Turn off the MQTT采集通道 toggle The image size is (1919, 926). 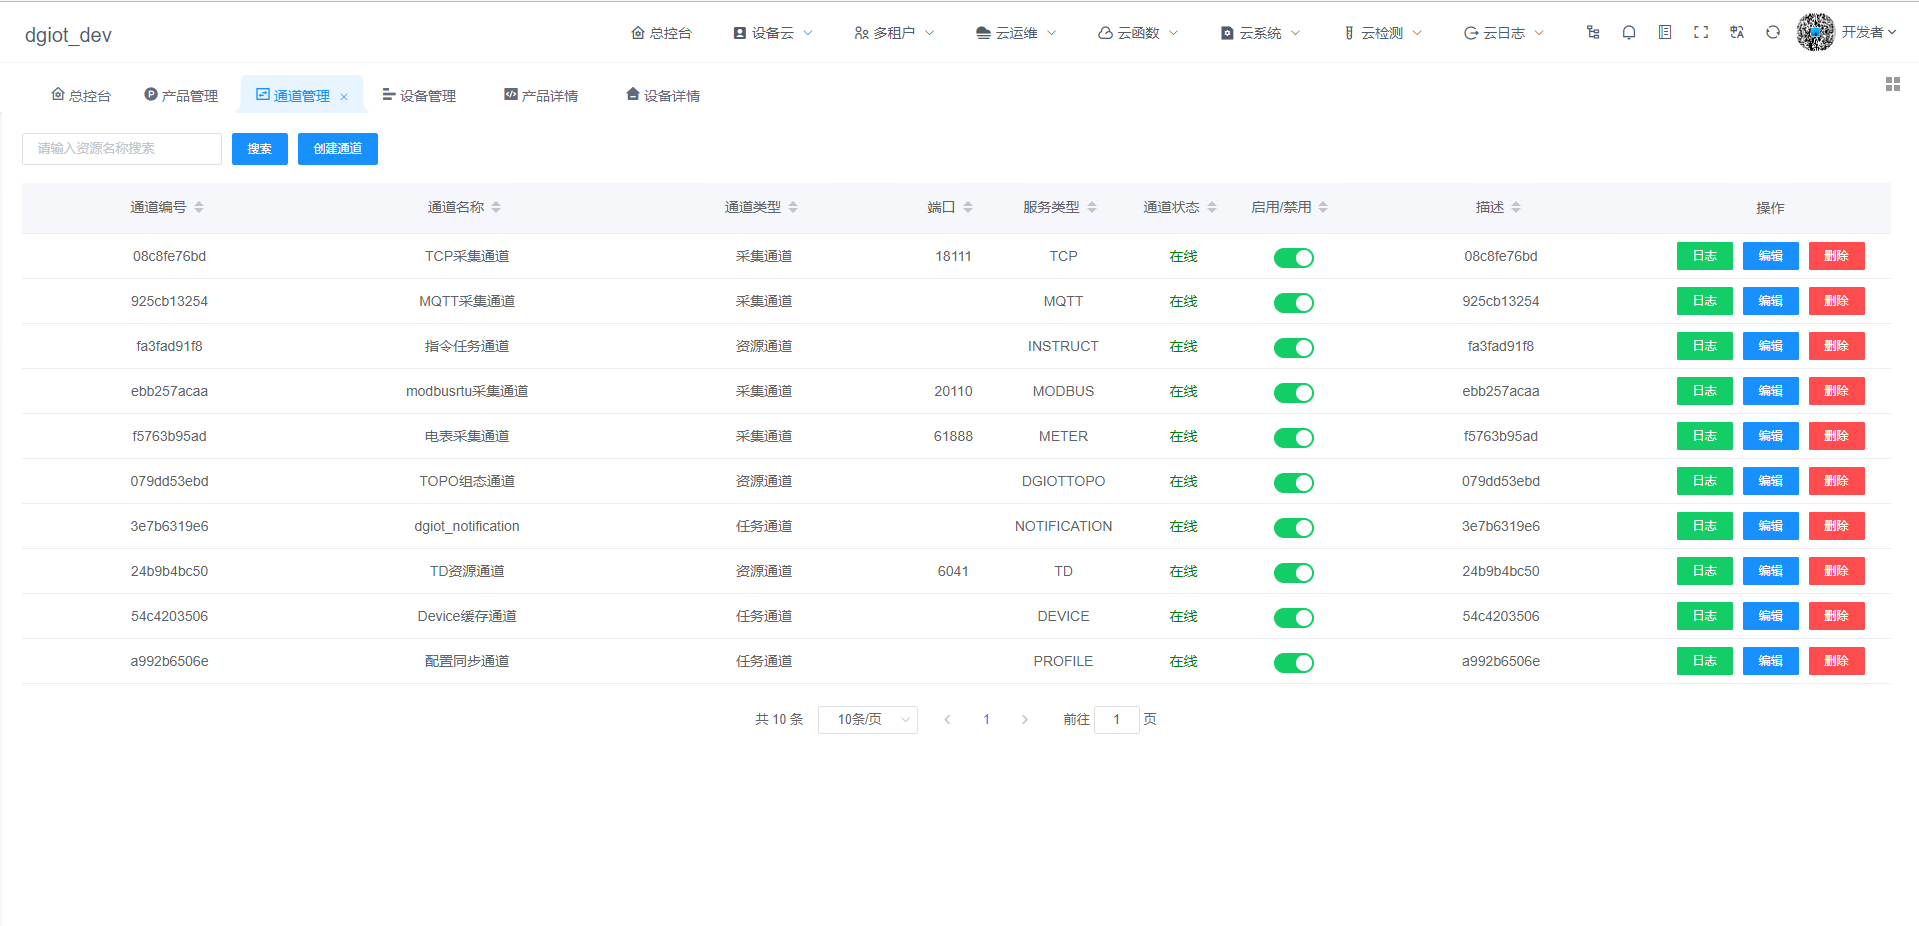point(1293,302)
